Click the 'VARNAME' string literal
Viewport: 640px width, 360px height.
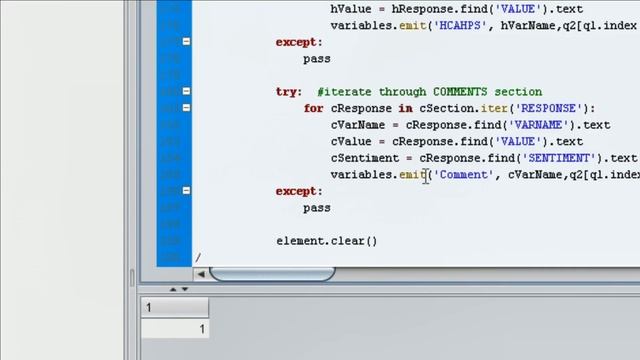[x=538, y=125]
